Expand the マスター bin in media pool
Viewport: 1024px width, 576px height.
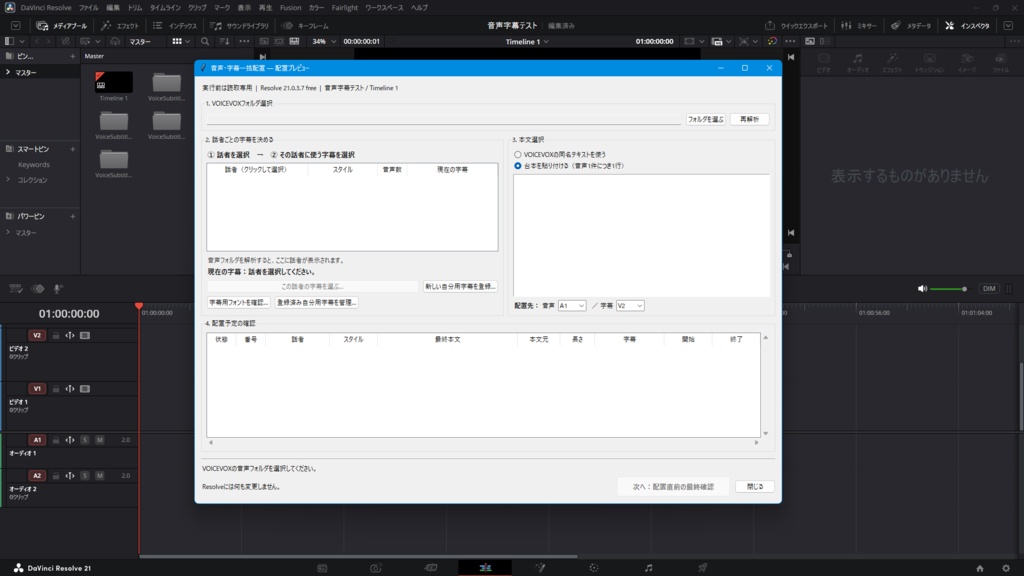point(8,72)
